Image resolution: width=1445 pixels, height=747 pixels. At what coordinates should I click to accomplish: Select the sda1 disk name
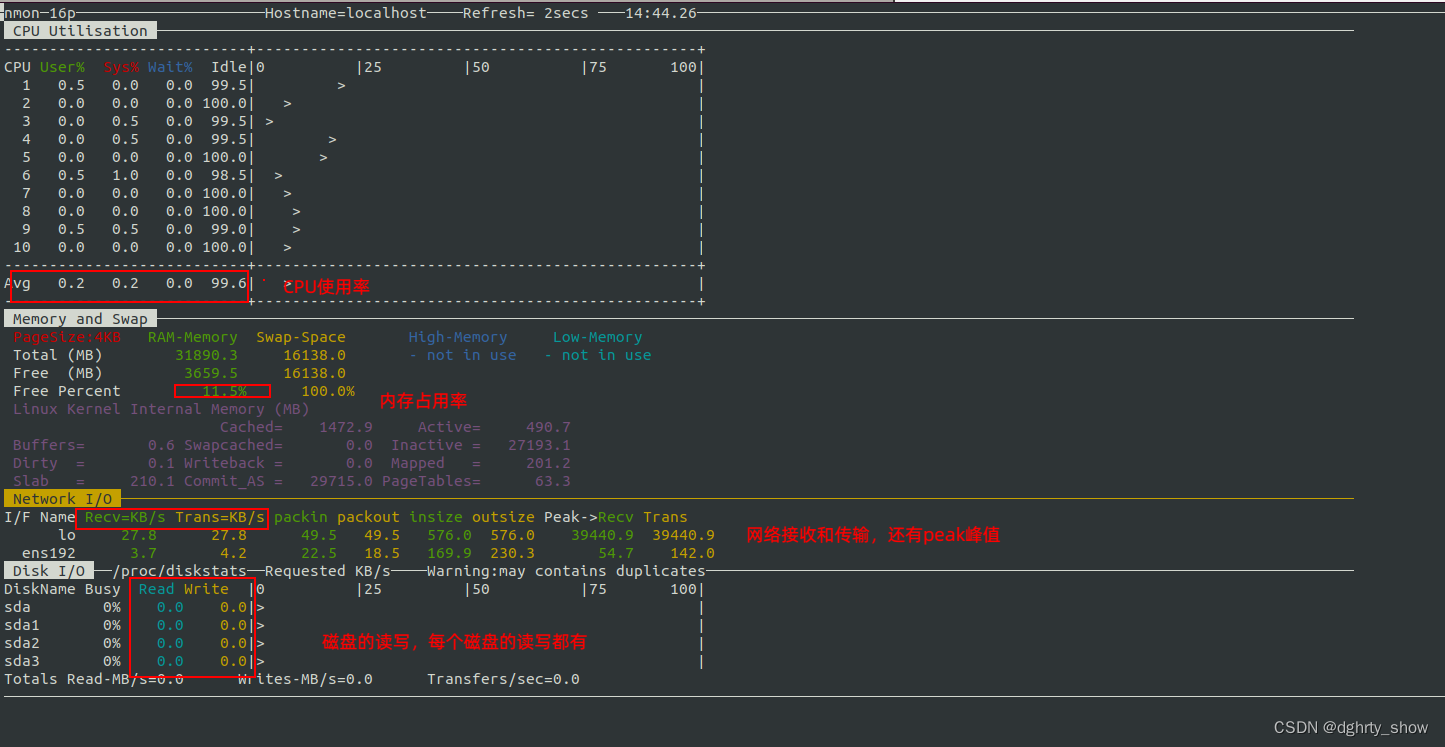[x=21, y=625]
